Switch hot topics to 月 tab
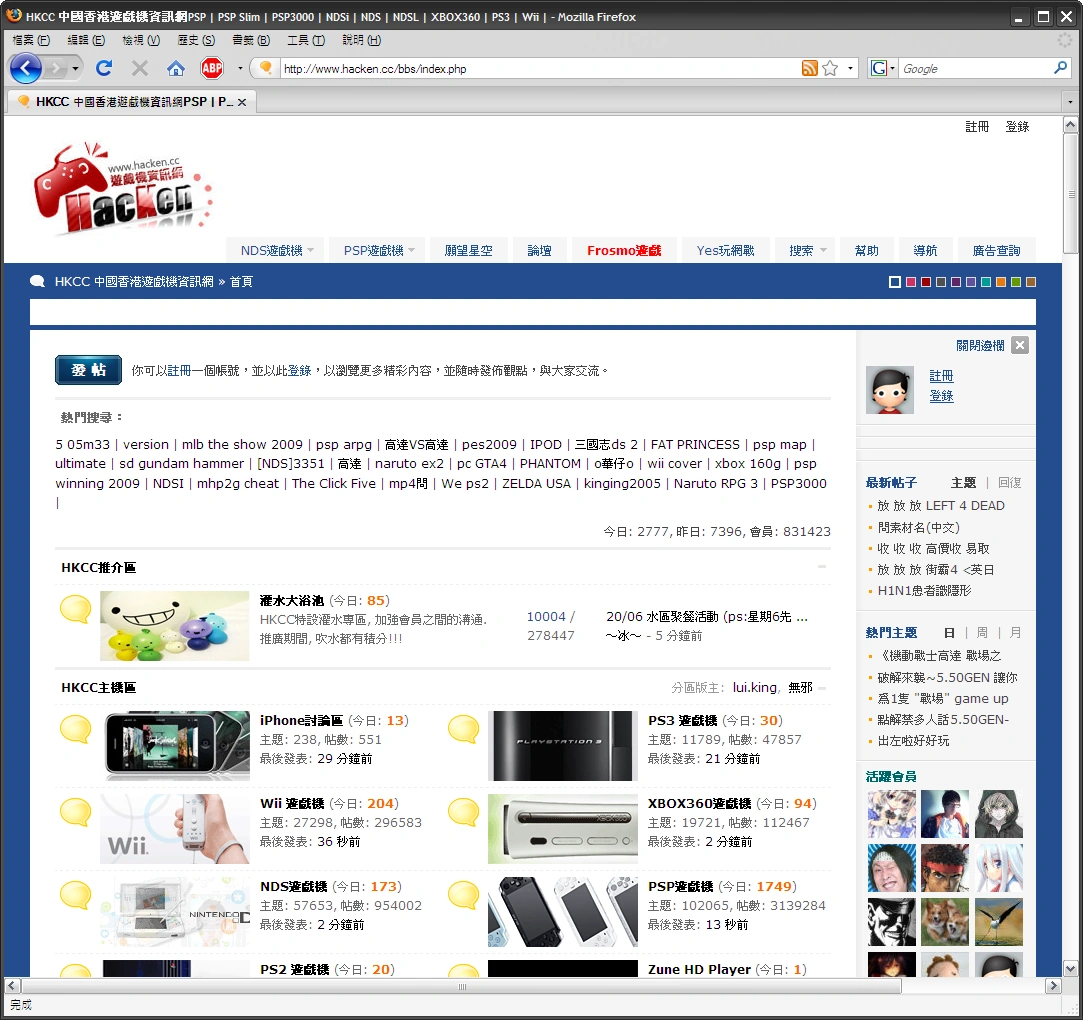 point(1015,633)
